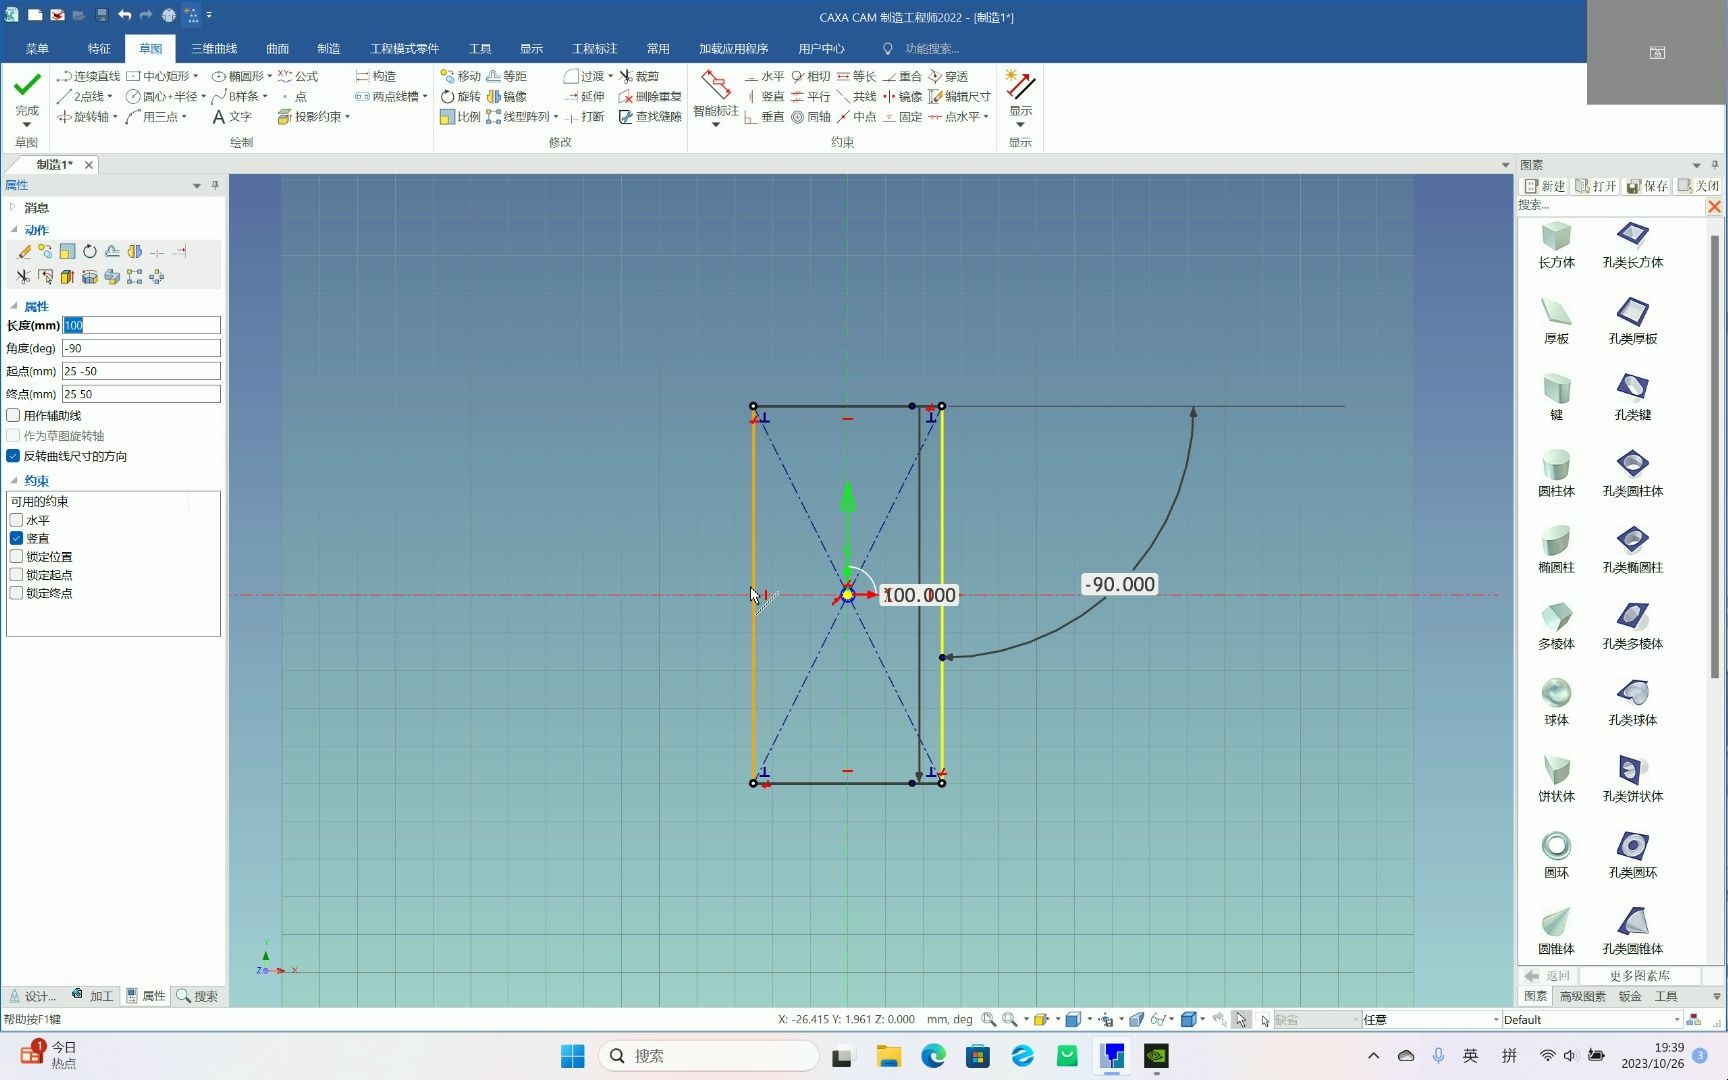This screenshot has width=1728, height=1080.
Task: Uncheck the 竖直 constraint checkbox
Action: pyautogui.click(x=16, y=538)
